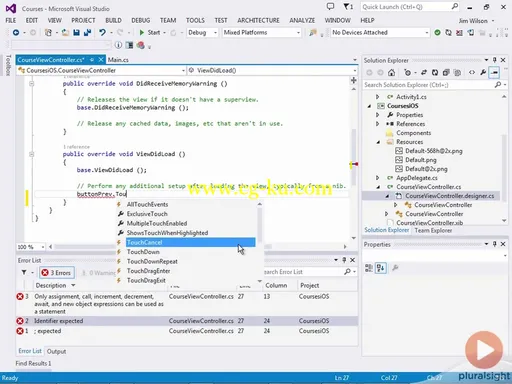Click the Description column header
This screenshot has width=512, height=384.
point(51,286)
